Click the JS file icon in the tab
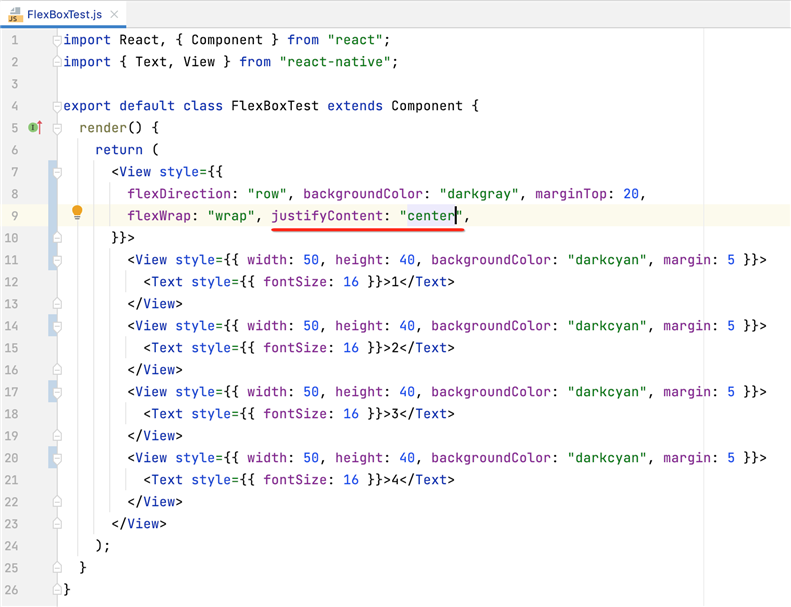Viewport: 791px width, 607px height. pyautogui.click(x=15, y=14)
